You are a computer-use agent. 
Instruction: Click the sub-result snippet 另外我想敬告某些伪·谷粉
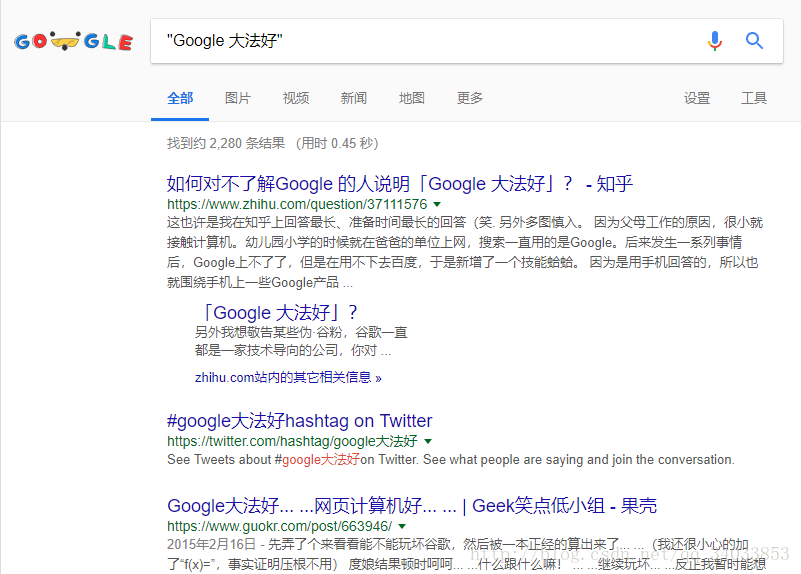pyautogui.click(x=301, y=341)
